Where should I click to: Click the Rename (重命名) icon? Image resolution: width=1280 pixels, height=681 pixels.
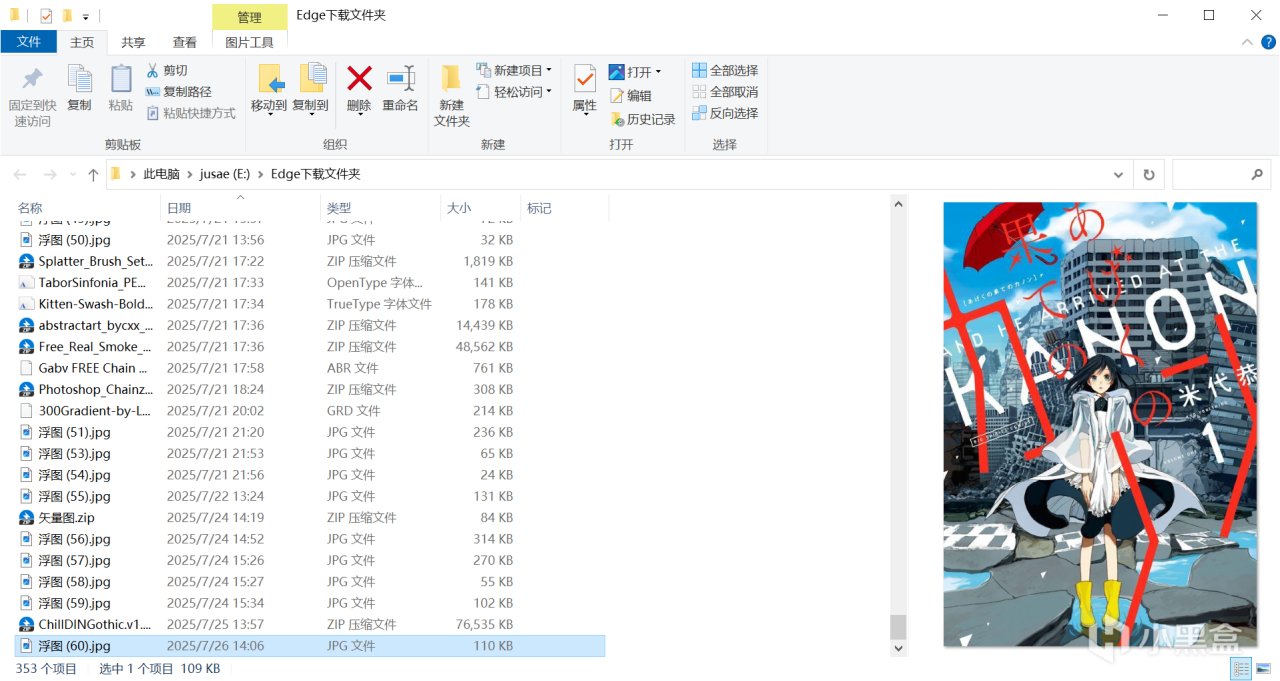click(401, 78)
